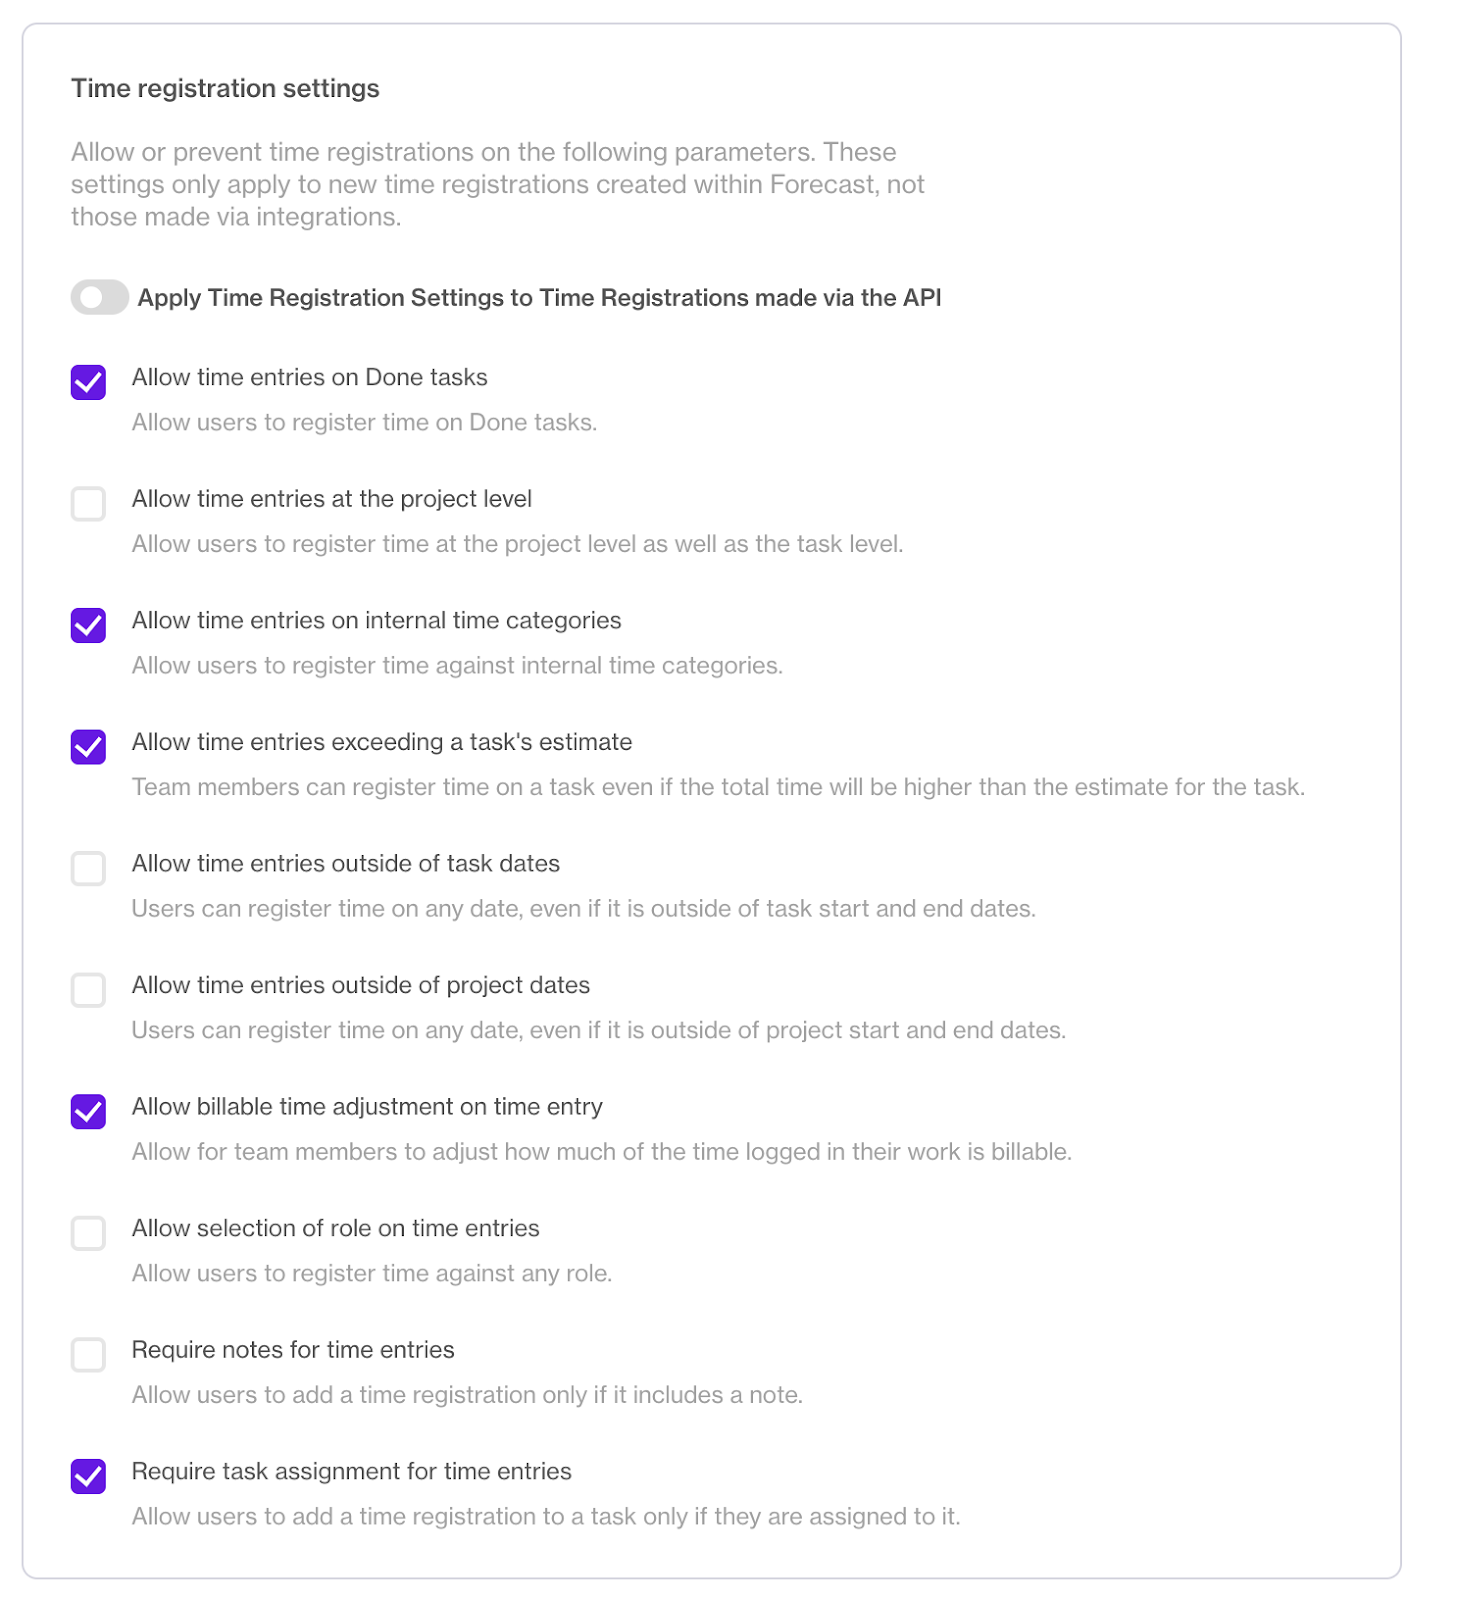The height and width of the screenshot is (1600, 1457).
Task: Enable time entries at the project level
Action: [x=89, y=504]
